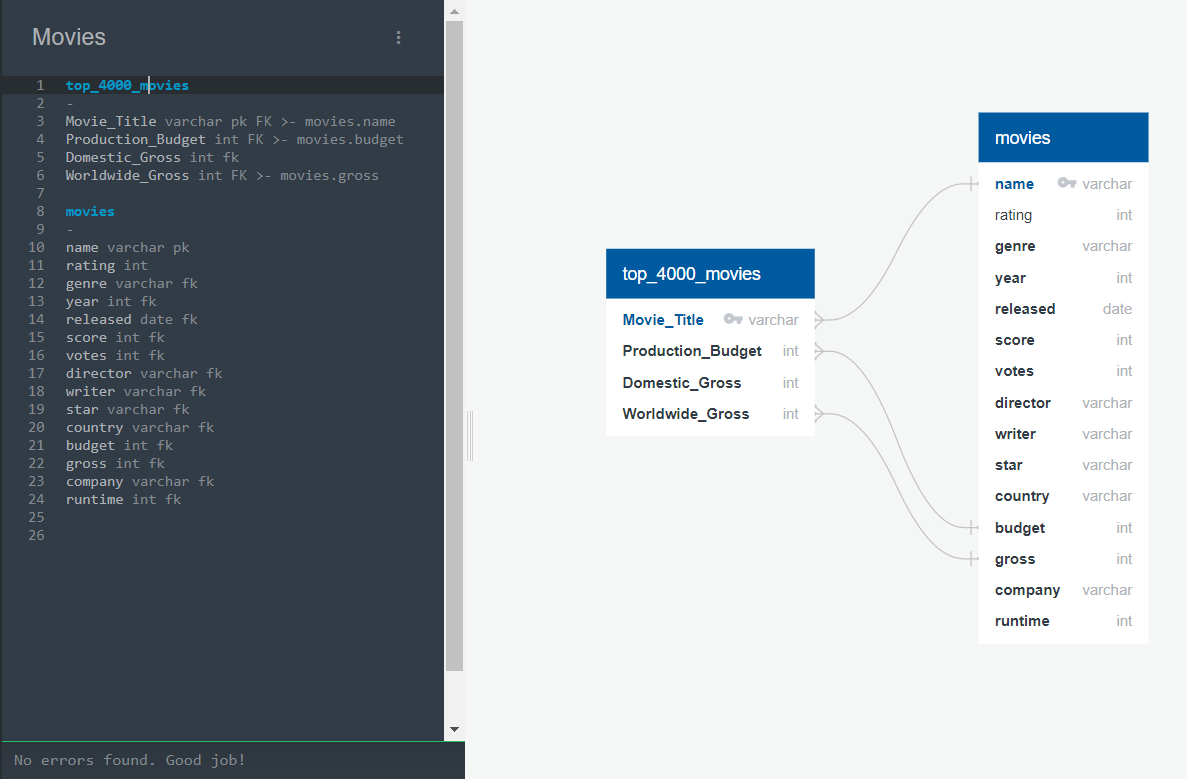The image size is (1187, 779).
Task: Select the score field in movies diagram table
Action: pyautogui.click(x=1063, y=340)
